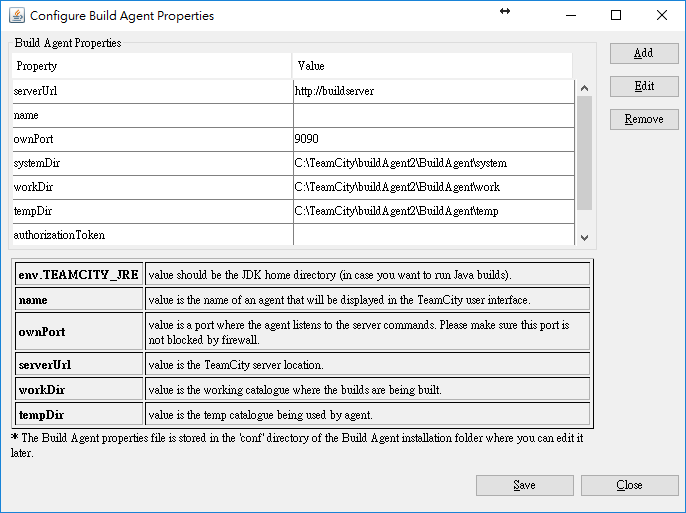This screenshot has width=686, height=513.
Task: Click the firewall port description text
Action: pos(359,332)
